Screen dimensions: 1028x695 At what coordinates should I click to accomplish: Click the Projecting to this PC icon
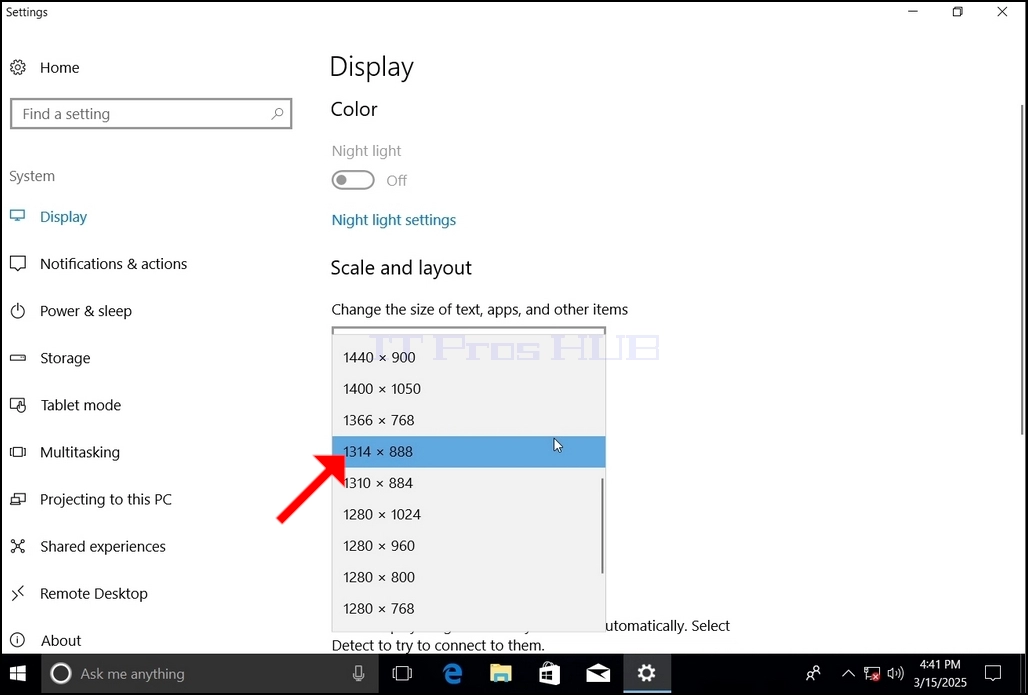pyautogui.click(x=18, y=500)
